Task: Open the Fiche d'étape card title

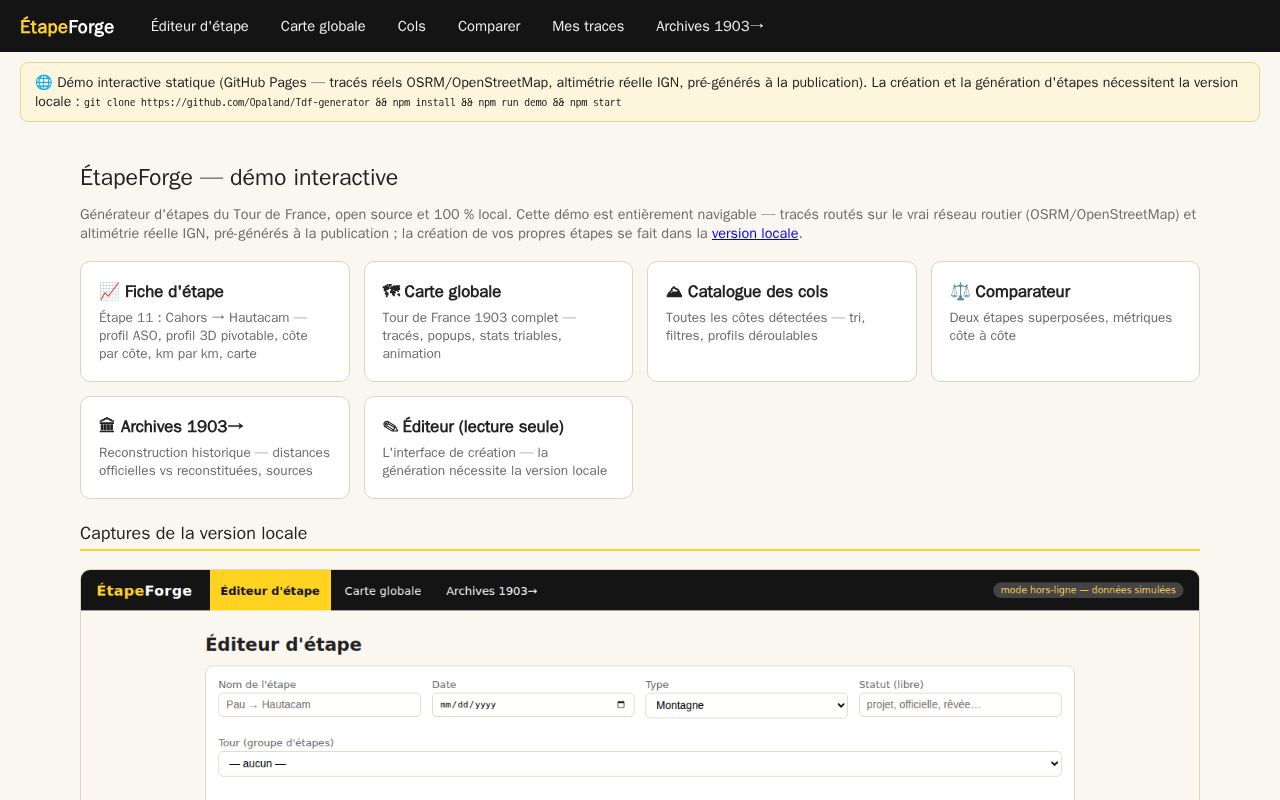Action: pos(174,292)
